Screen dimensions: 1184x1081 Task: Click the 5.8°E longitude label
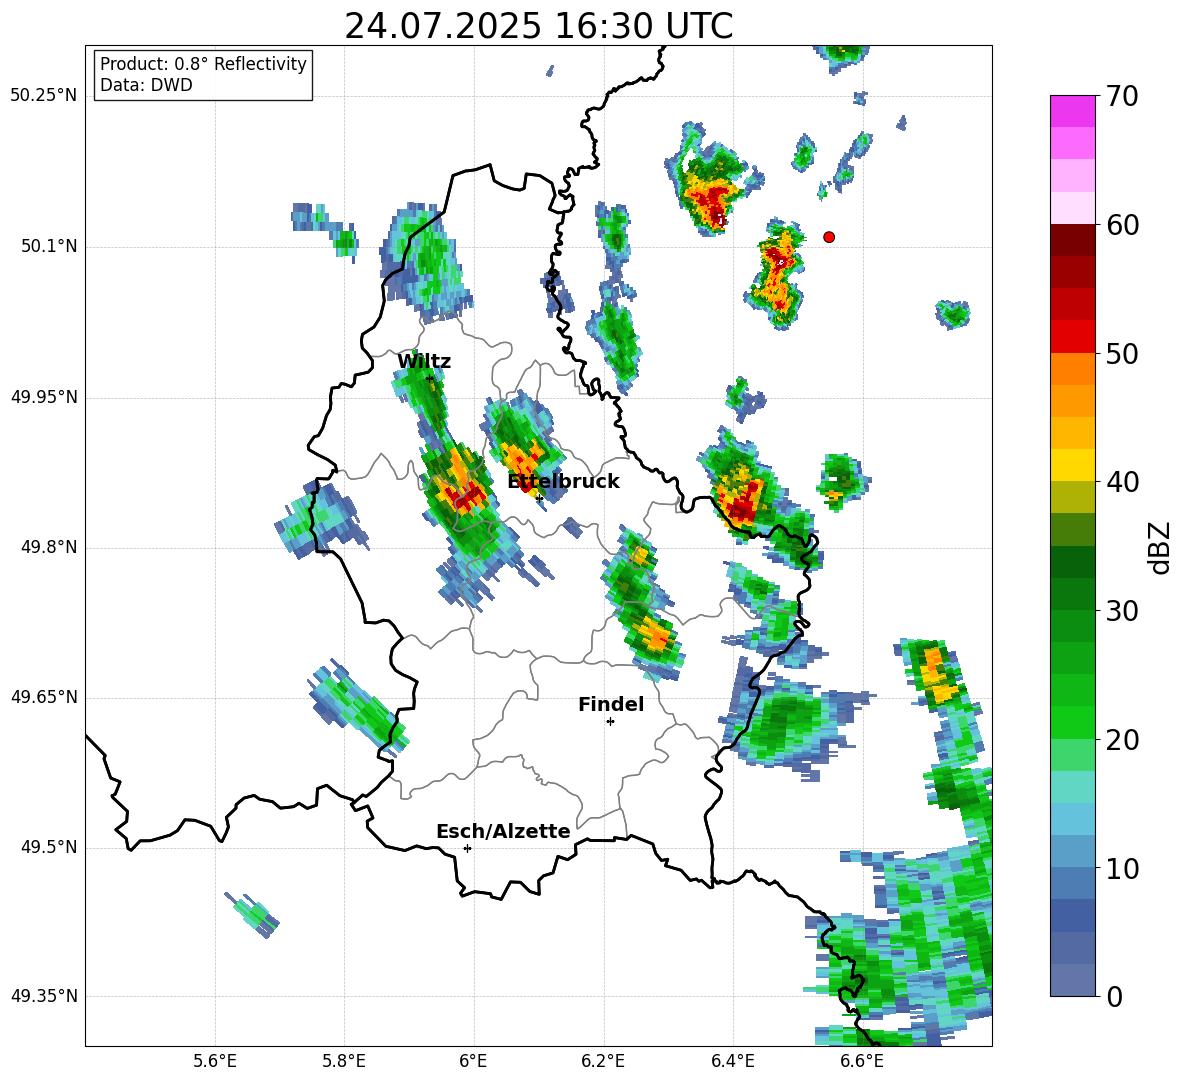[x=344, y=1061]
